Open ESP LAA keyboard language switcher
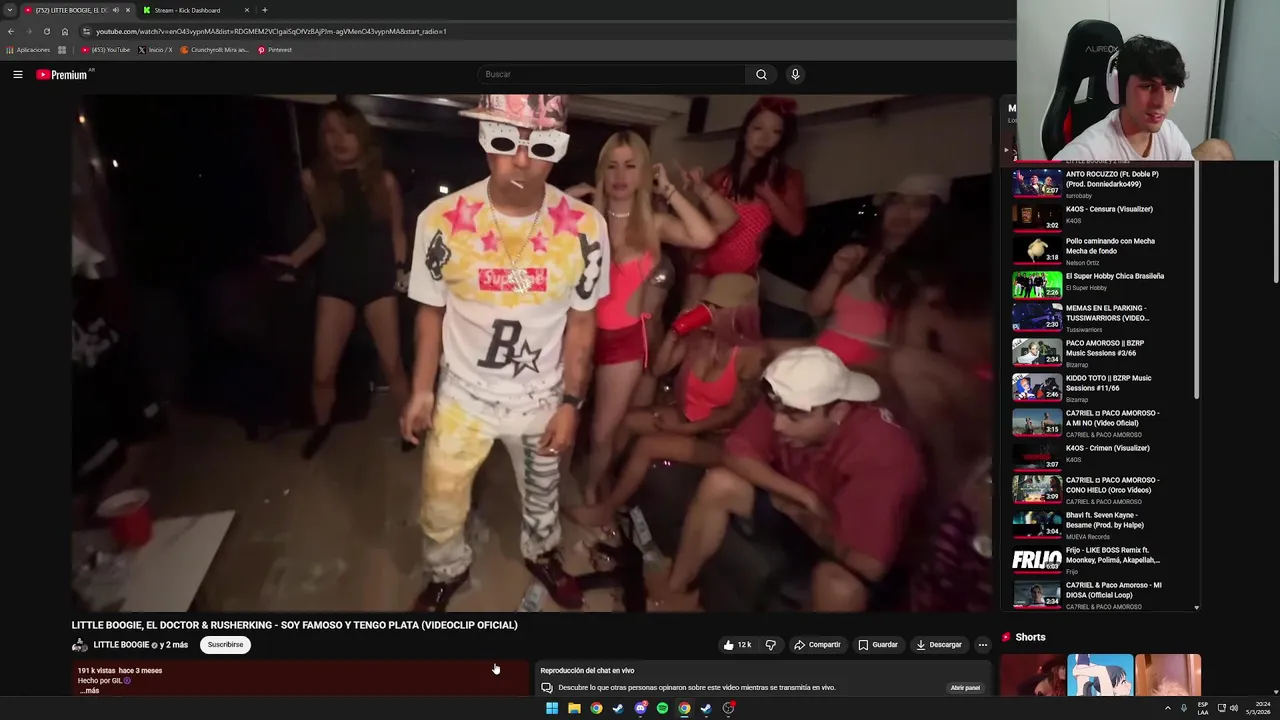Screen dimensions: 1280x720 [x=1203, y=708]
